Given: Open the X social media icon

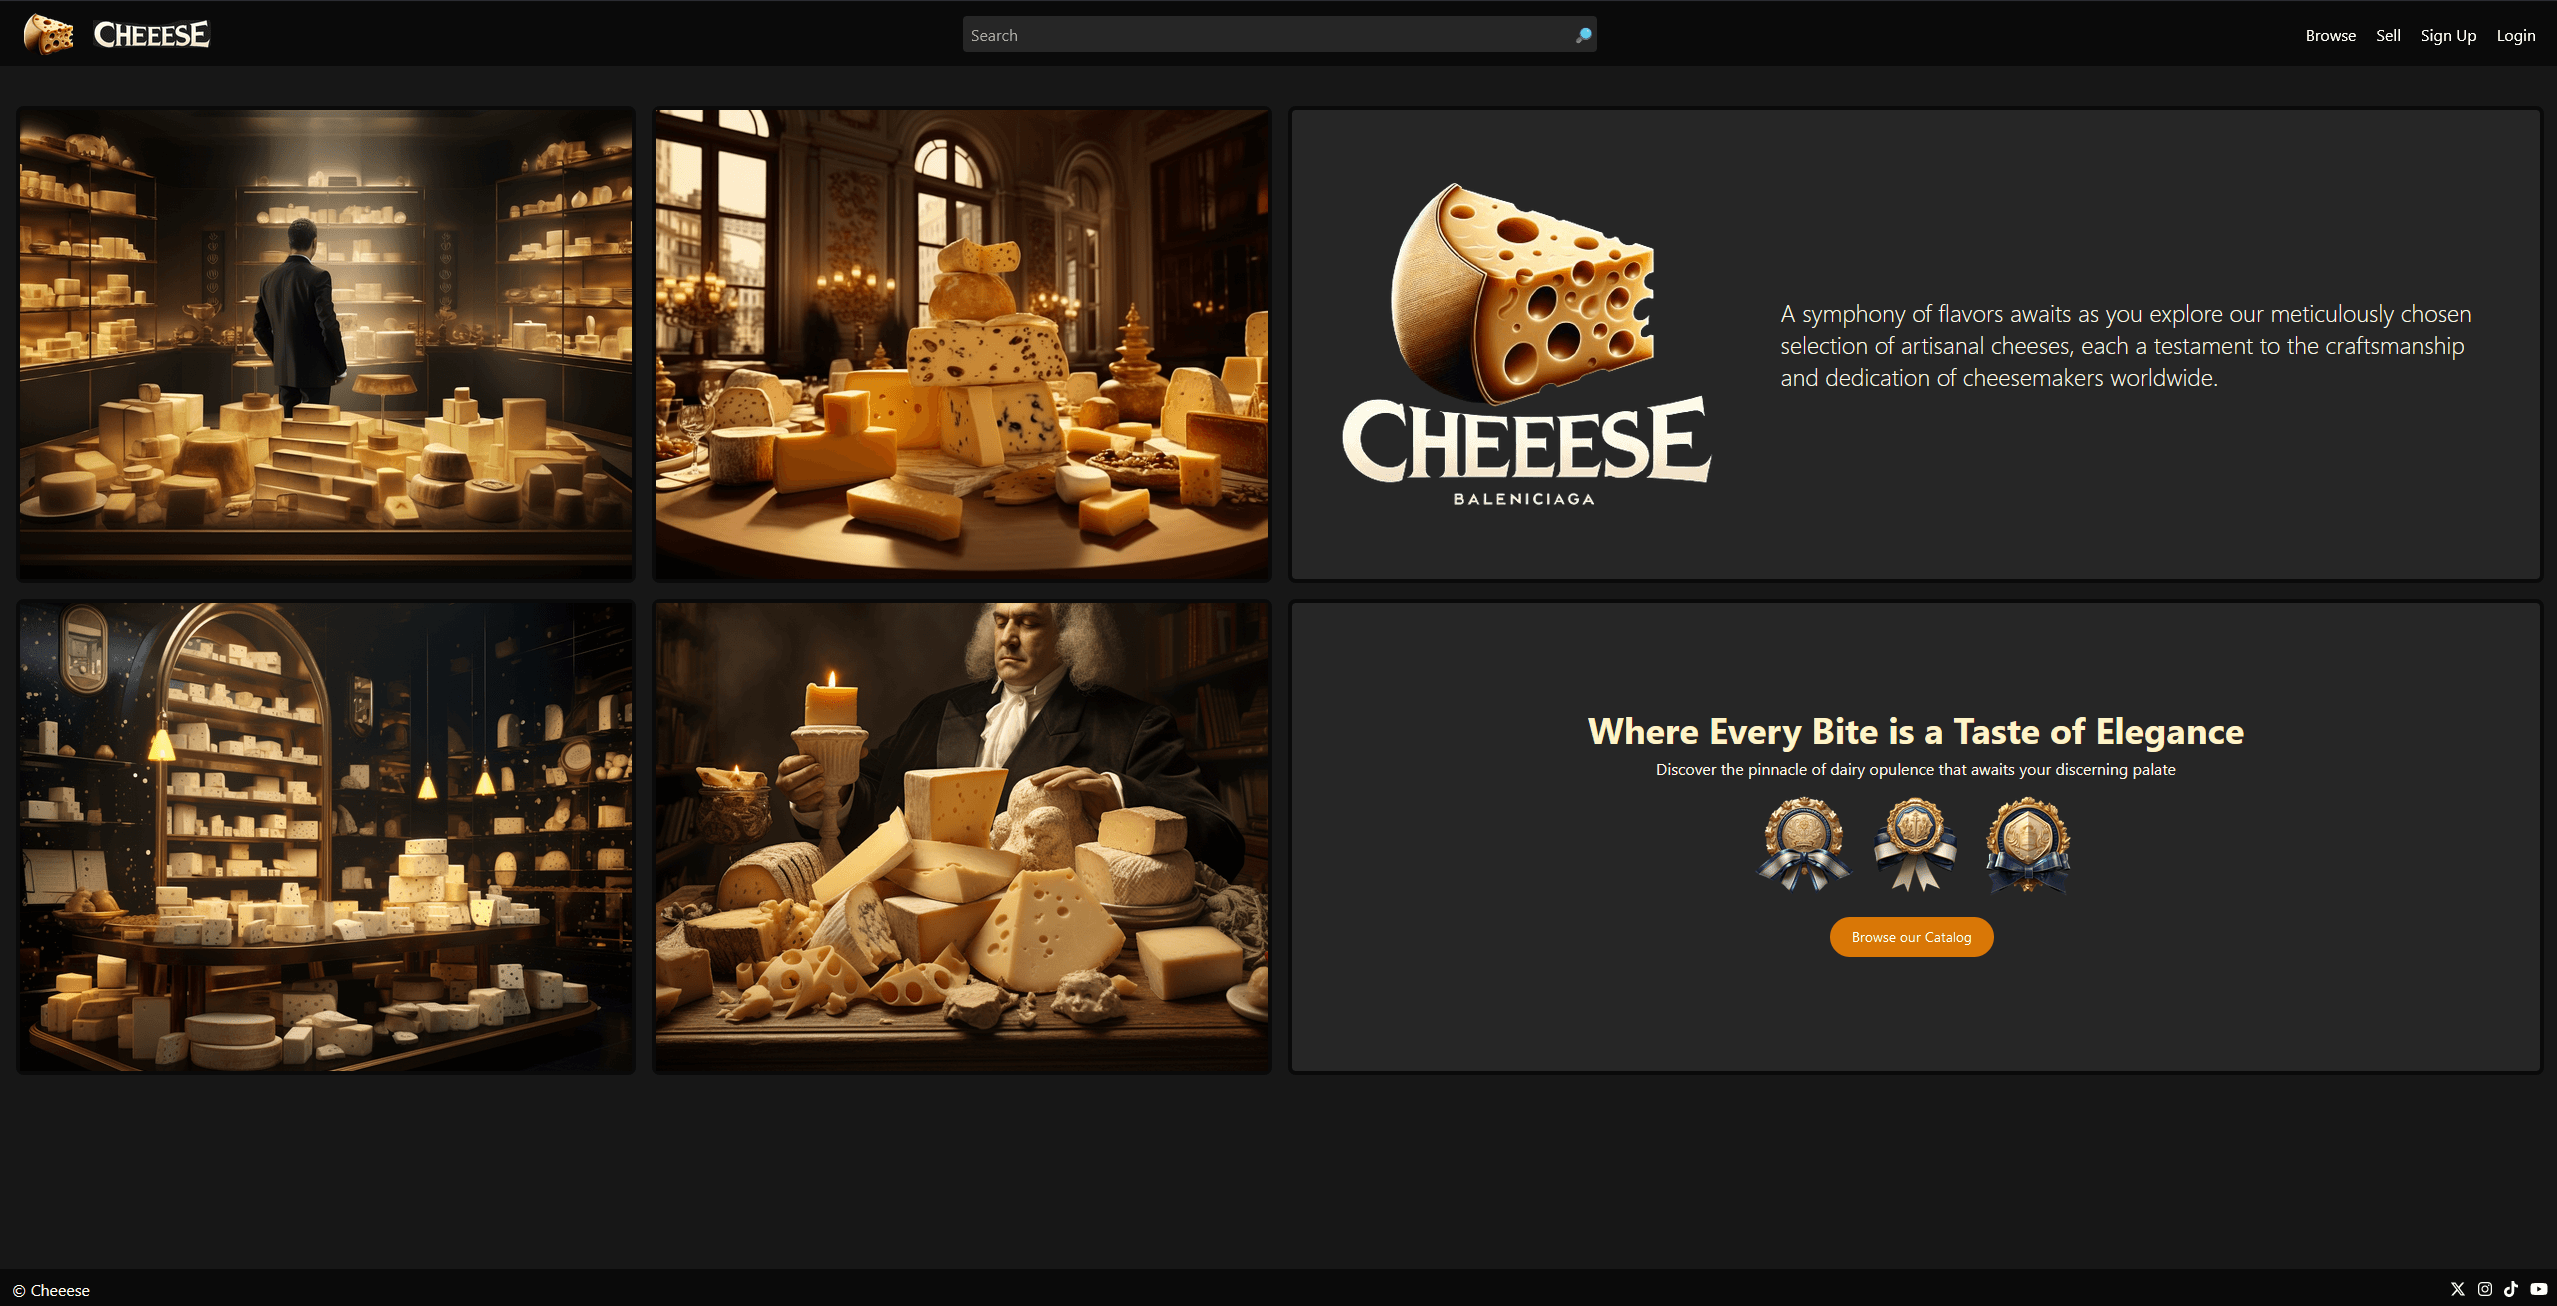Looking at the screenshot, I should (2458, 1289).
